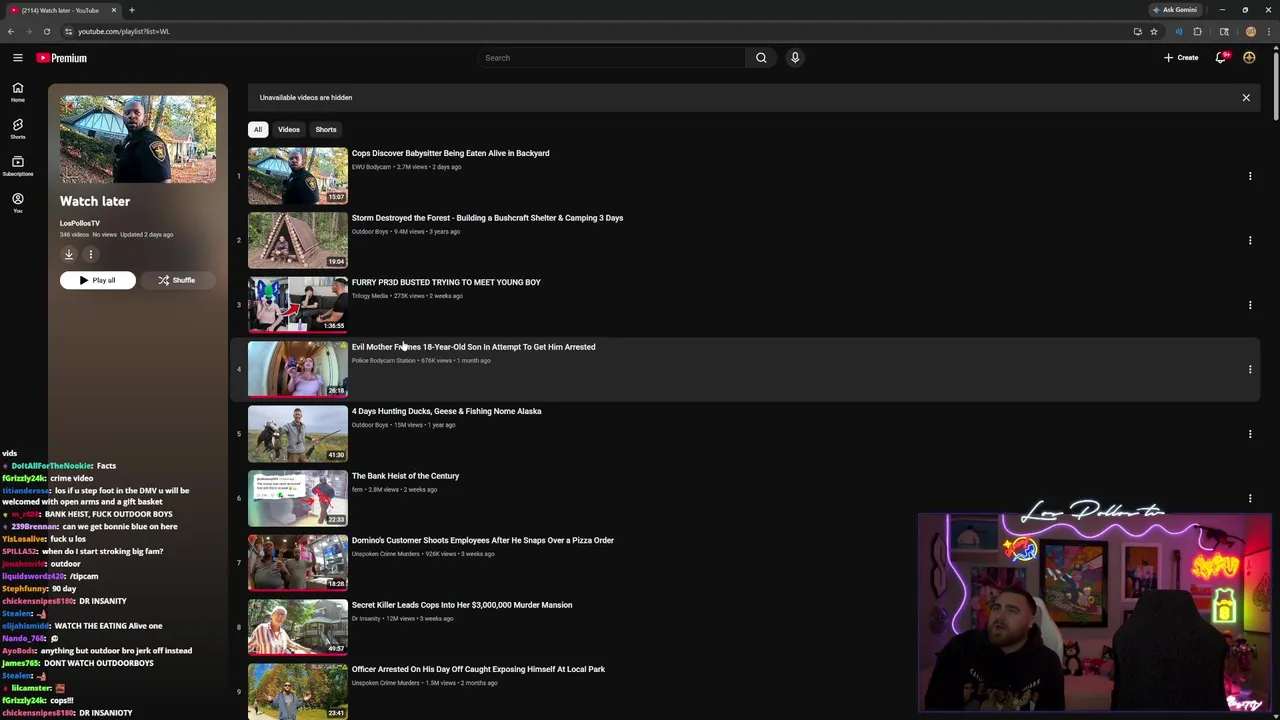The width and height of the screenshot is (1280, 720).
Task: Open the notifications bell
Action: (1221, 58)
